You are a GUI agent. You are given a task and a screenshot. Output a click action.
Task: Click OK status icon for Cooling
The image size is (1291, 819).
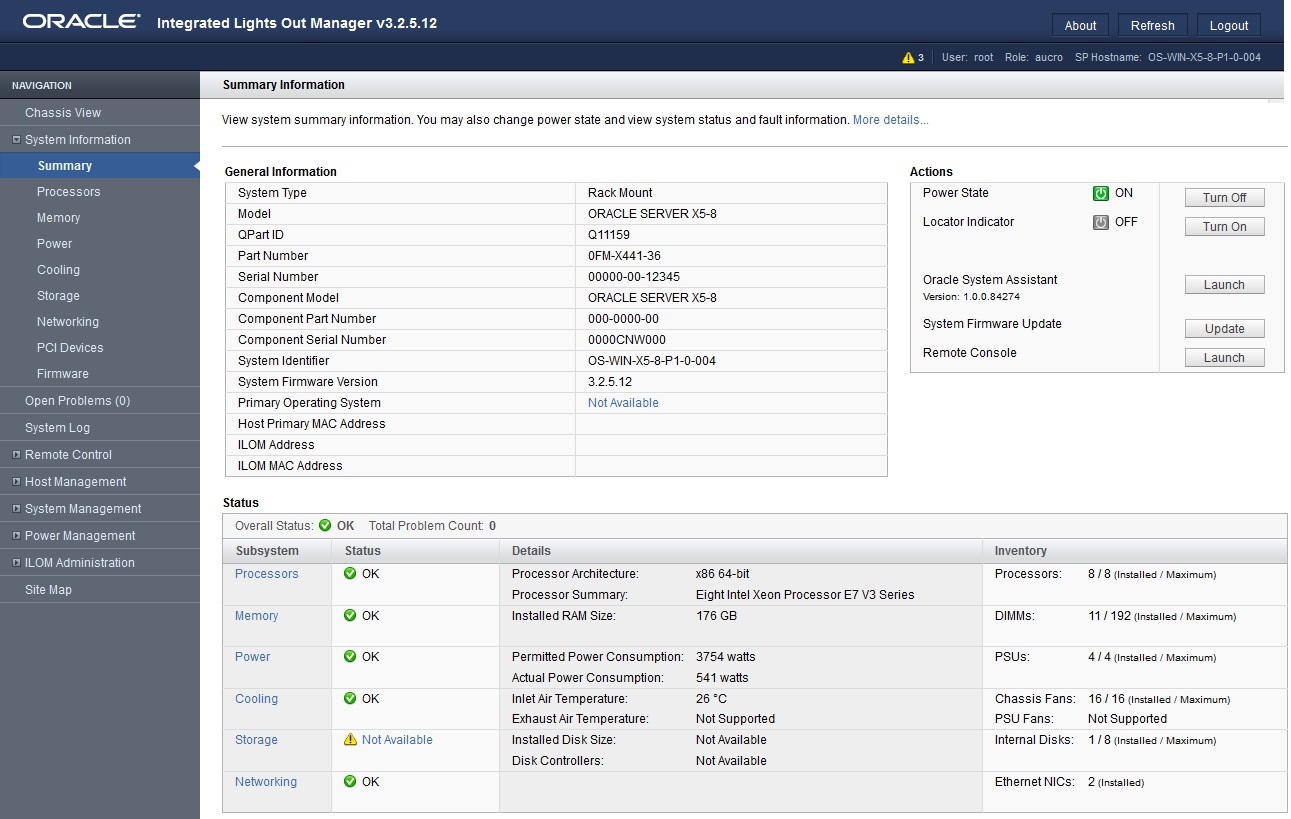349,699
